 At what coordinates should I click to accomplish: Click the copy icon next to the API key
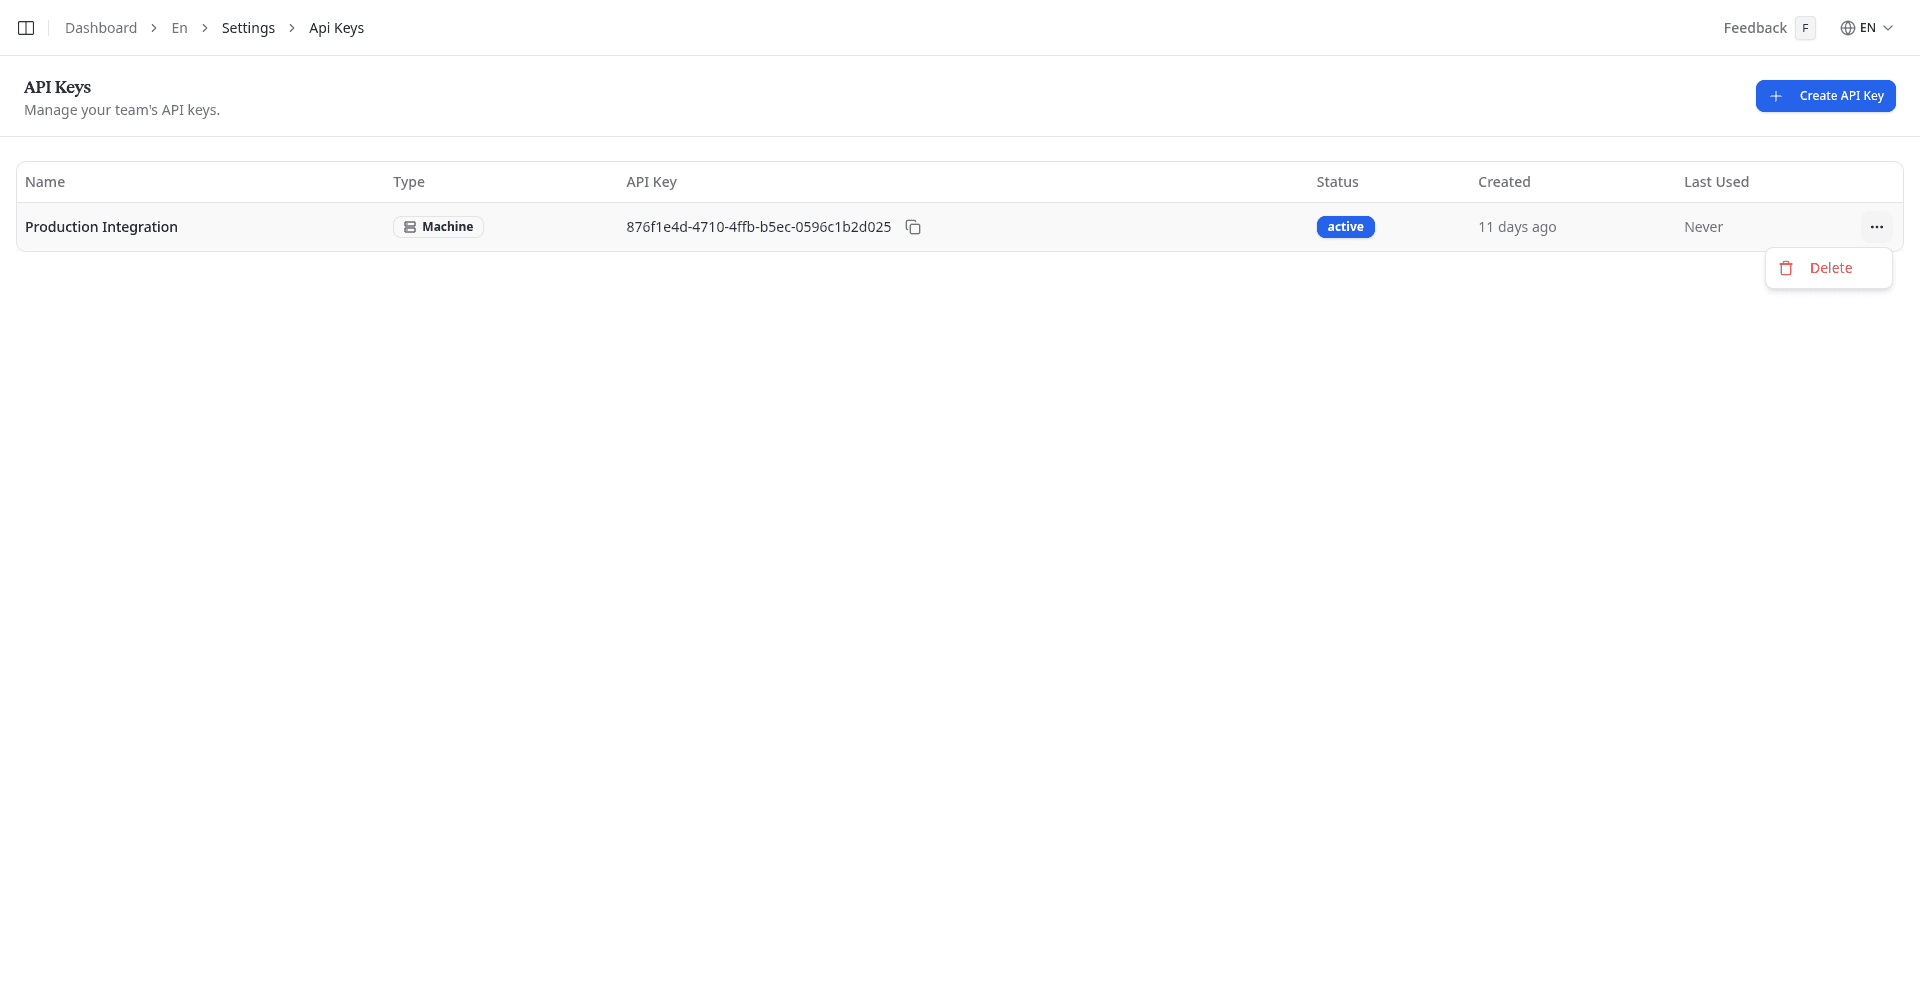pos(913,227)
